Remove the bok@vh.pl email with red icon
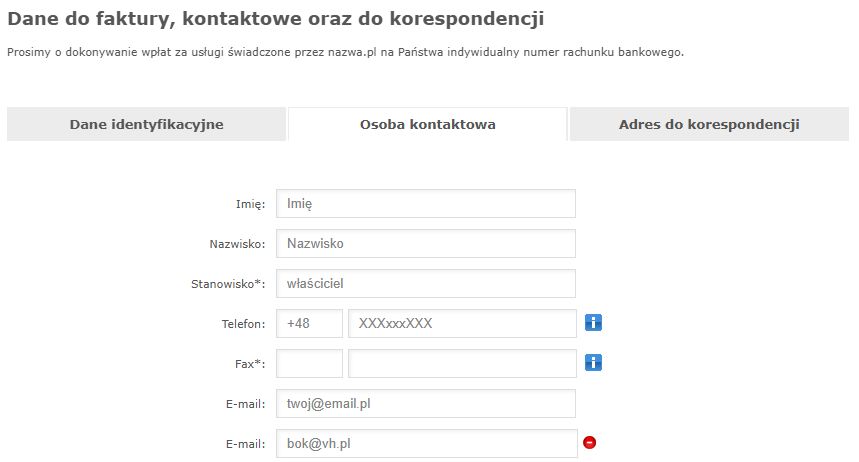This screenshot has height=462, width=859. [589, 443]
